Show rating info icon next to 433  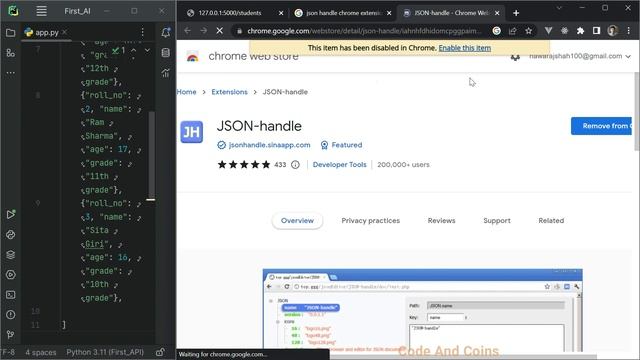coord(295,164)
